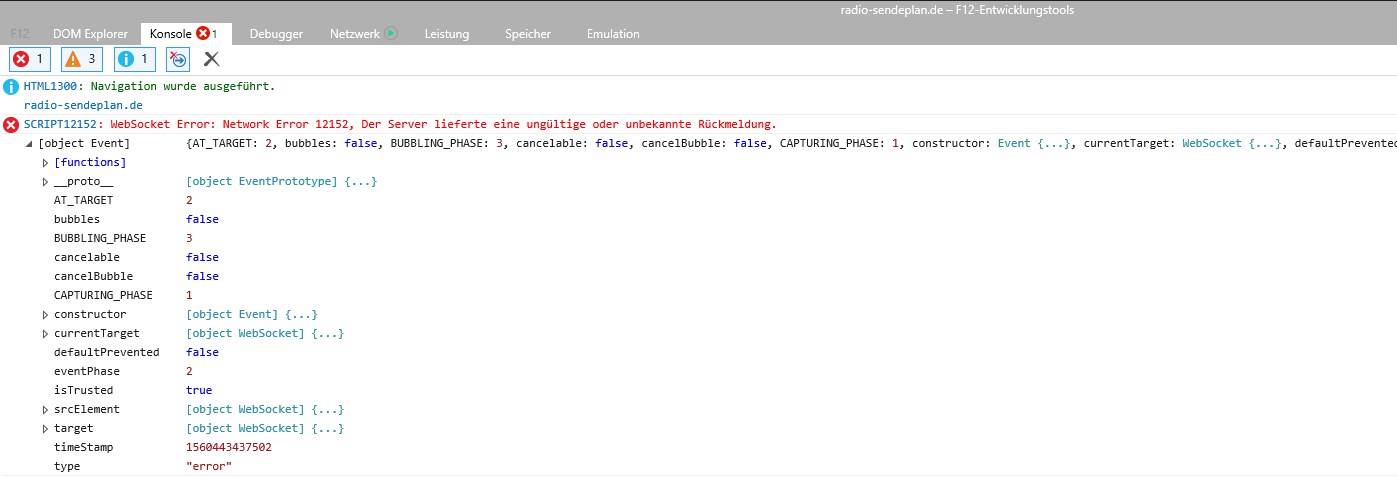Click the red error badge on Konsole tab
Image resolution: width=1397 pixels, height=477 pixels.
tap(203, 33)
